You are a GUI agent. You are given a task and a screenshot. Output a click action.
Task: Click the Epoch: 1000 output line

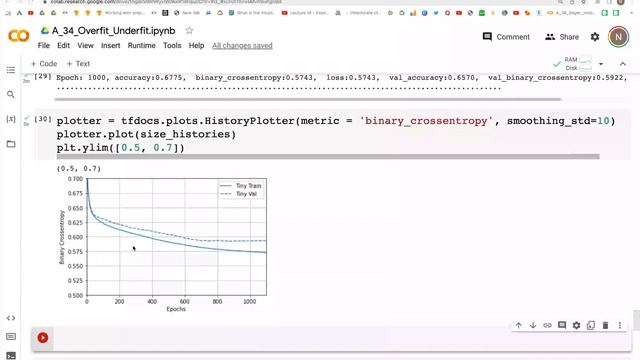(342, 78)
